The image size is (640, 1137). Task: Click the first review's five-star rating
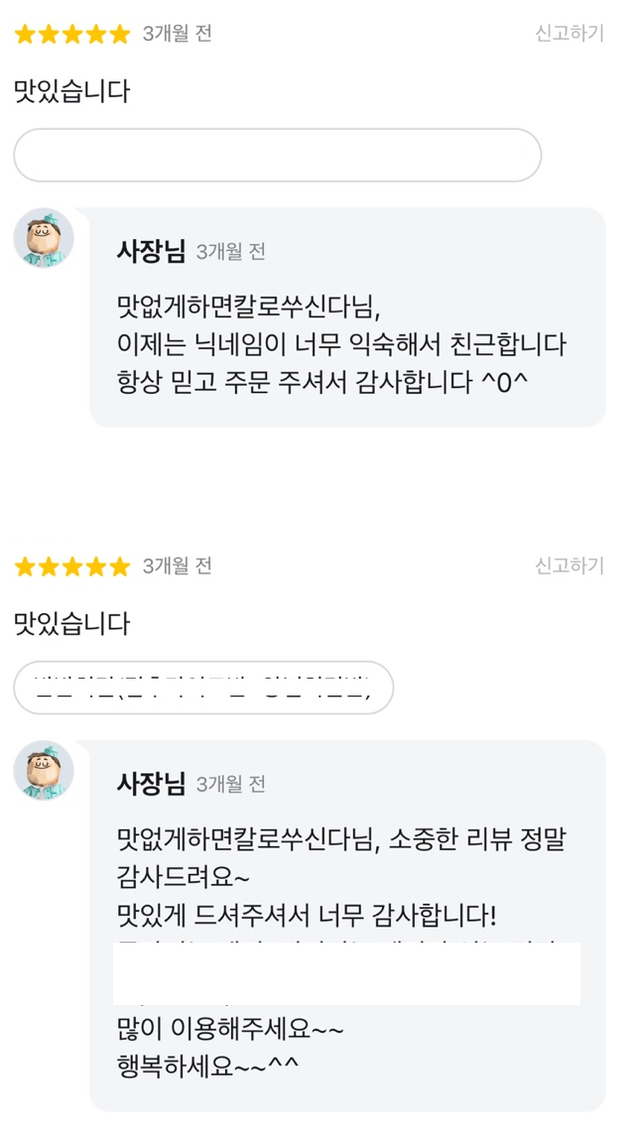click(72, 35)
